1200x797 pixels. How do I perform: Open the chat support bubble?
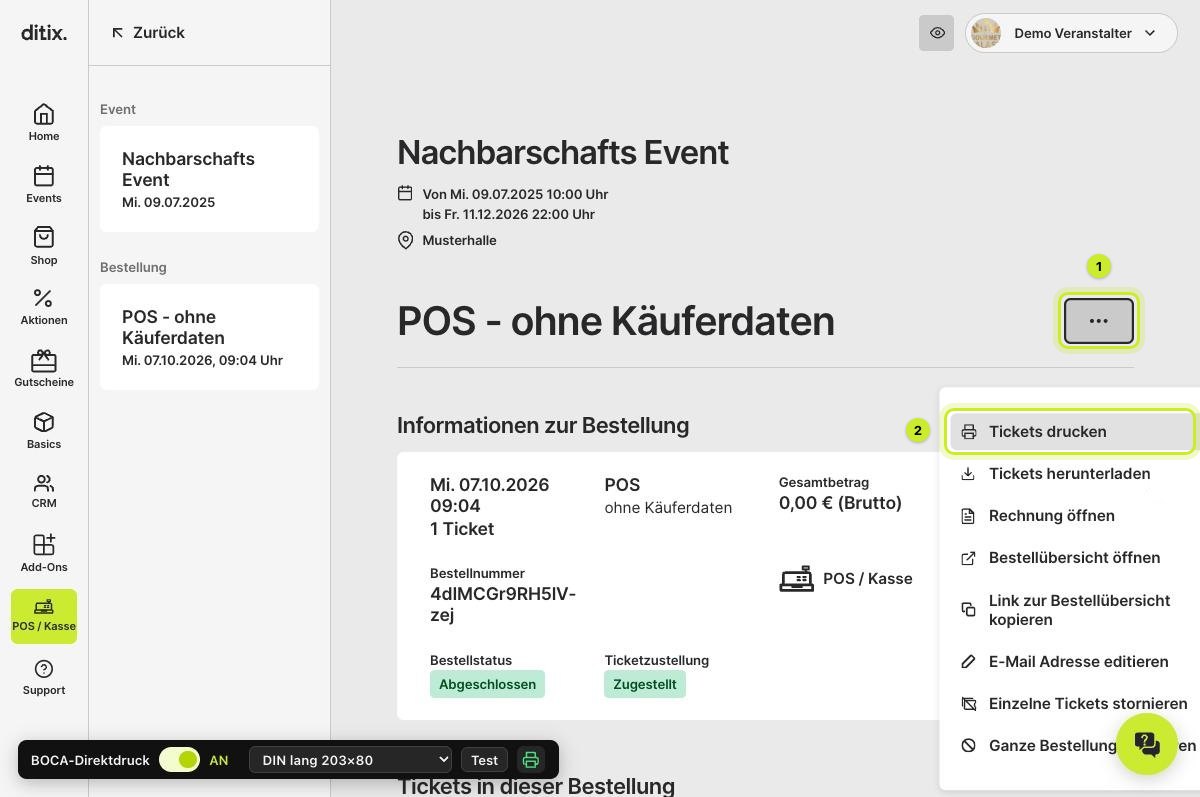(x=1147, y=744)
